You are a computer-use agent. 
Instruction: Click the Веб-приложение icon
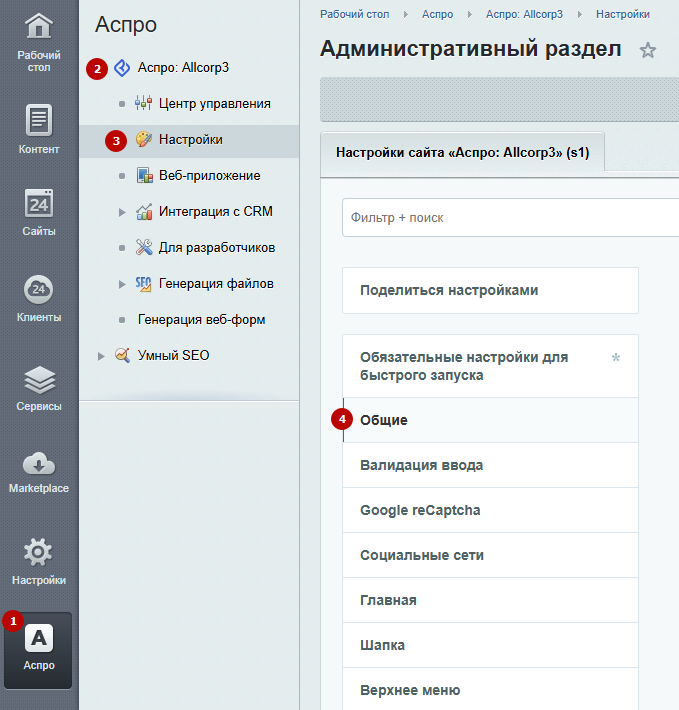pyautogui.click(x=145, y=176)
